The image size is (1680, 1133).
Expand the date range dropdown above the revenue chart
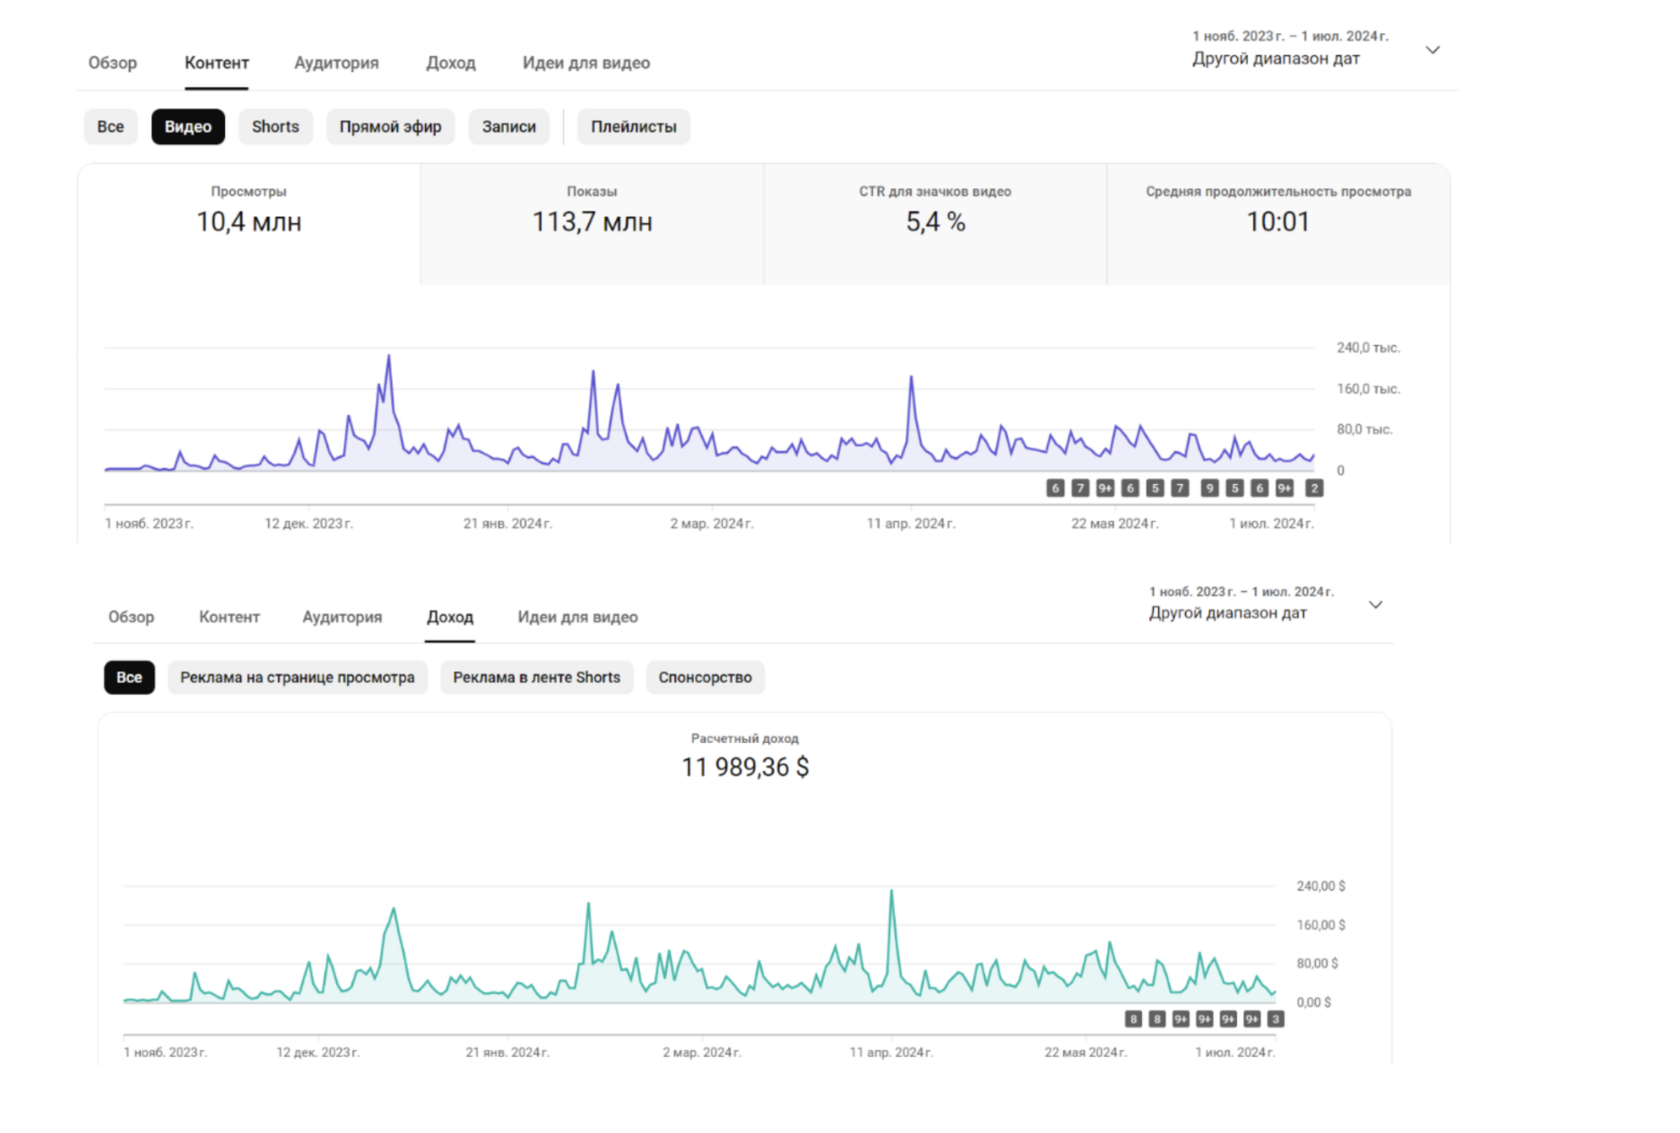pyautogui.click(x=1376, y=605)
